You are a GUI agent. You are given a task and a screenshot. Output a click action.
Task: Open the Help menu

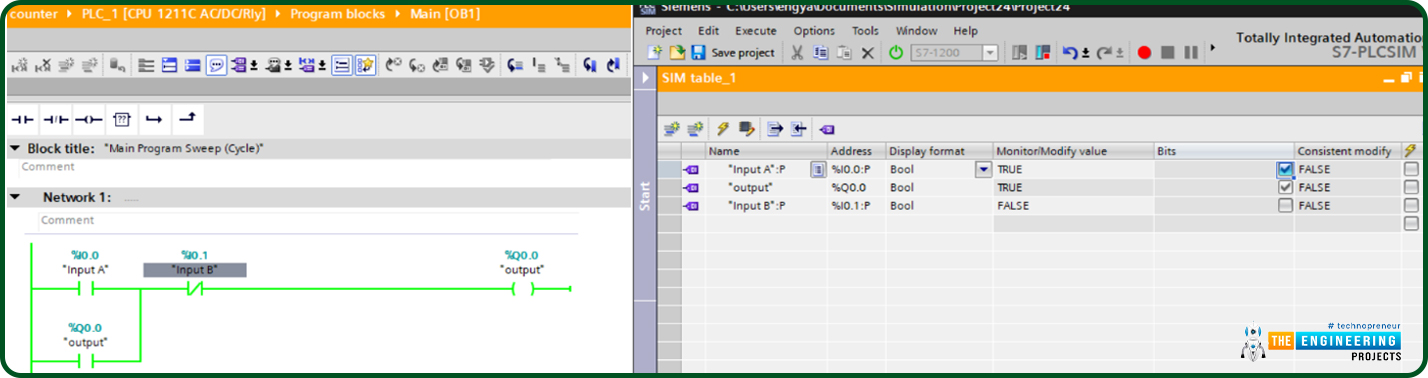tap(966, 31)
